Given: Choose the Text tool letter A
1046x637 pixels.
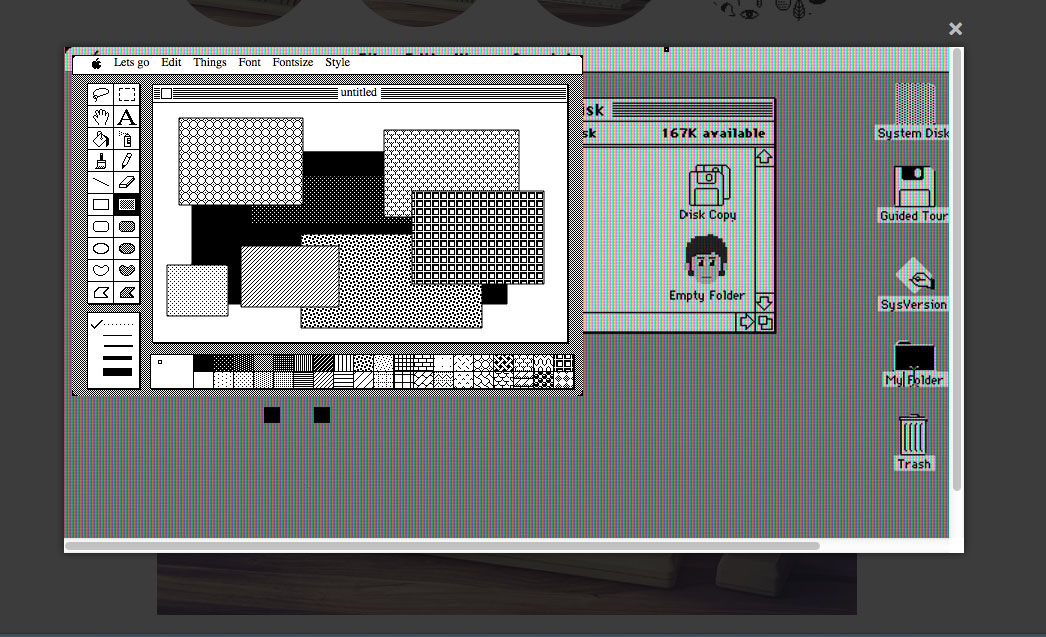Looking at the screenshot, I should 127,117.
